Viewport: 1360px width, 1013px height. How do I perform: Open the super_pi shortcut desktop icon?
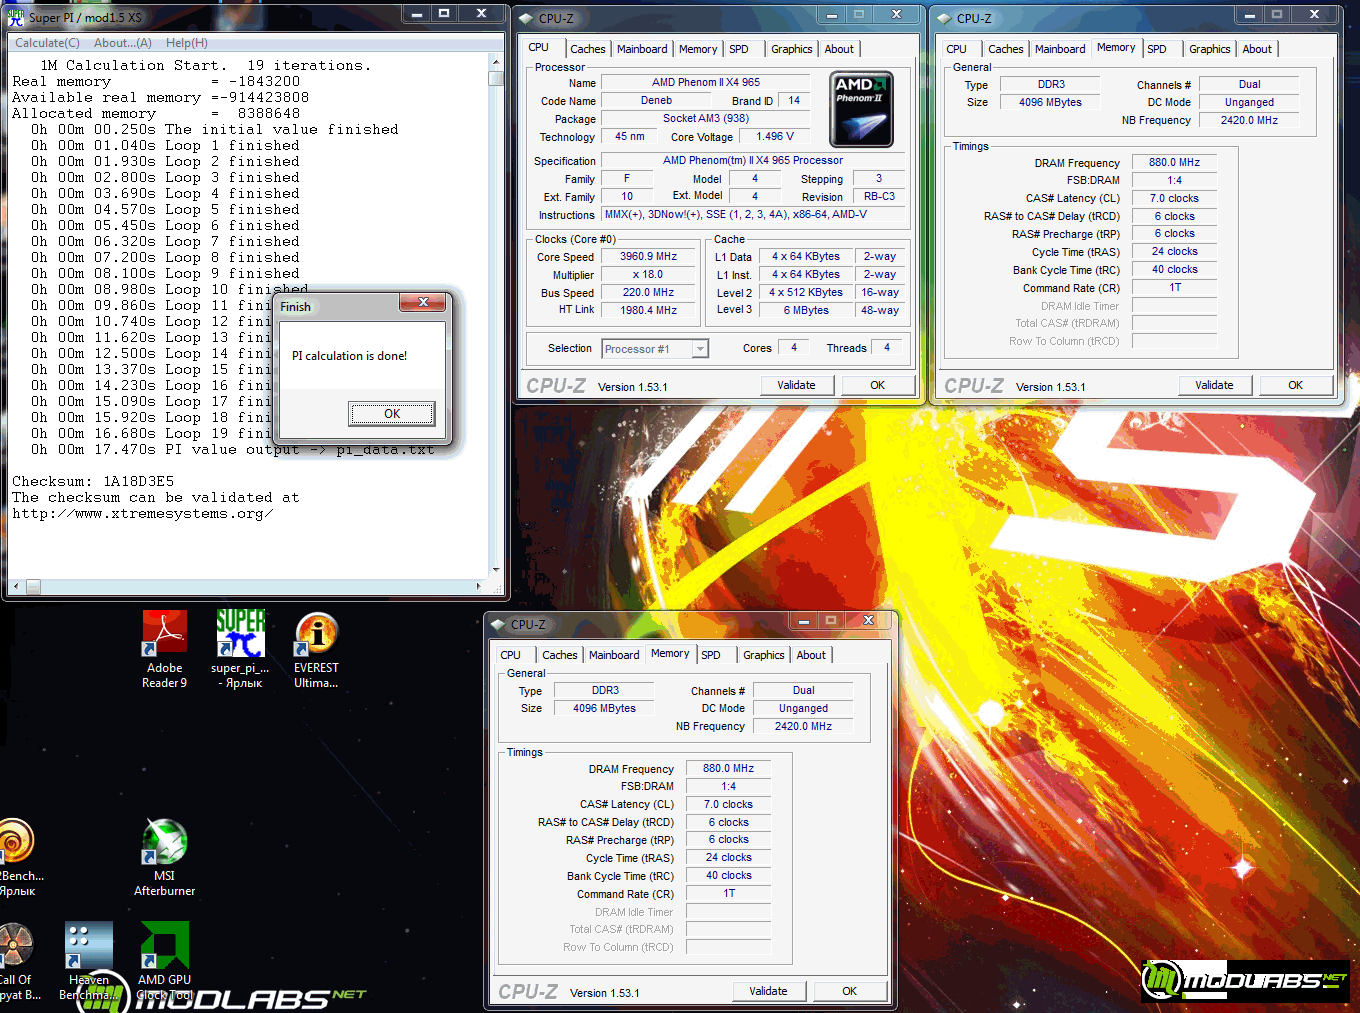pyautogui.click(x=240, y=648)
